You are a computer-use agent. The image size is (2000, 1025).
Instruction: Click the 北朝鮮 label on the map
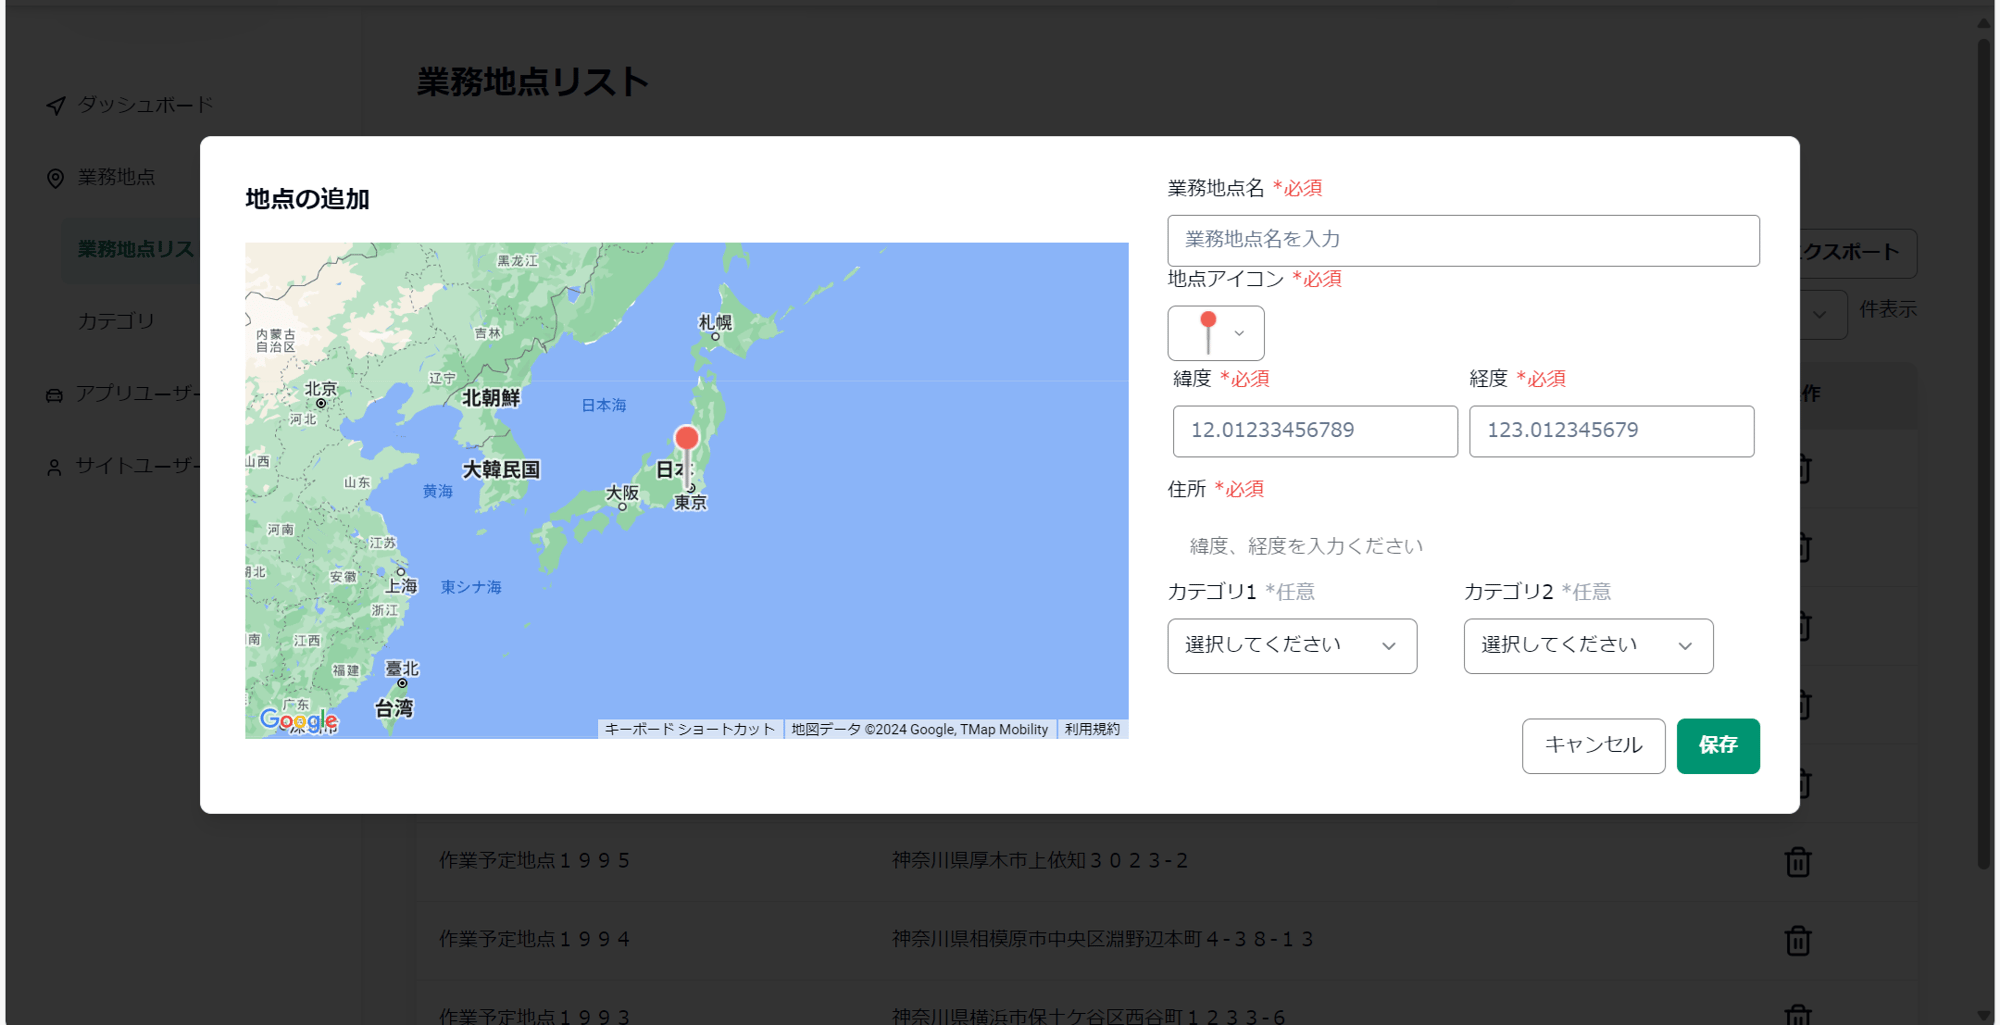[x=491, y=397]
